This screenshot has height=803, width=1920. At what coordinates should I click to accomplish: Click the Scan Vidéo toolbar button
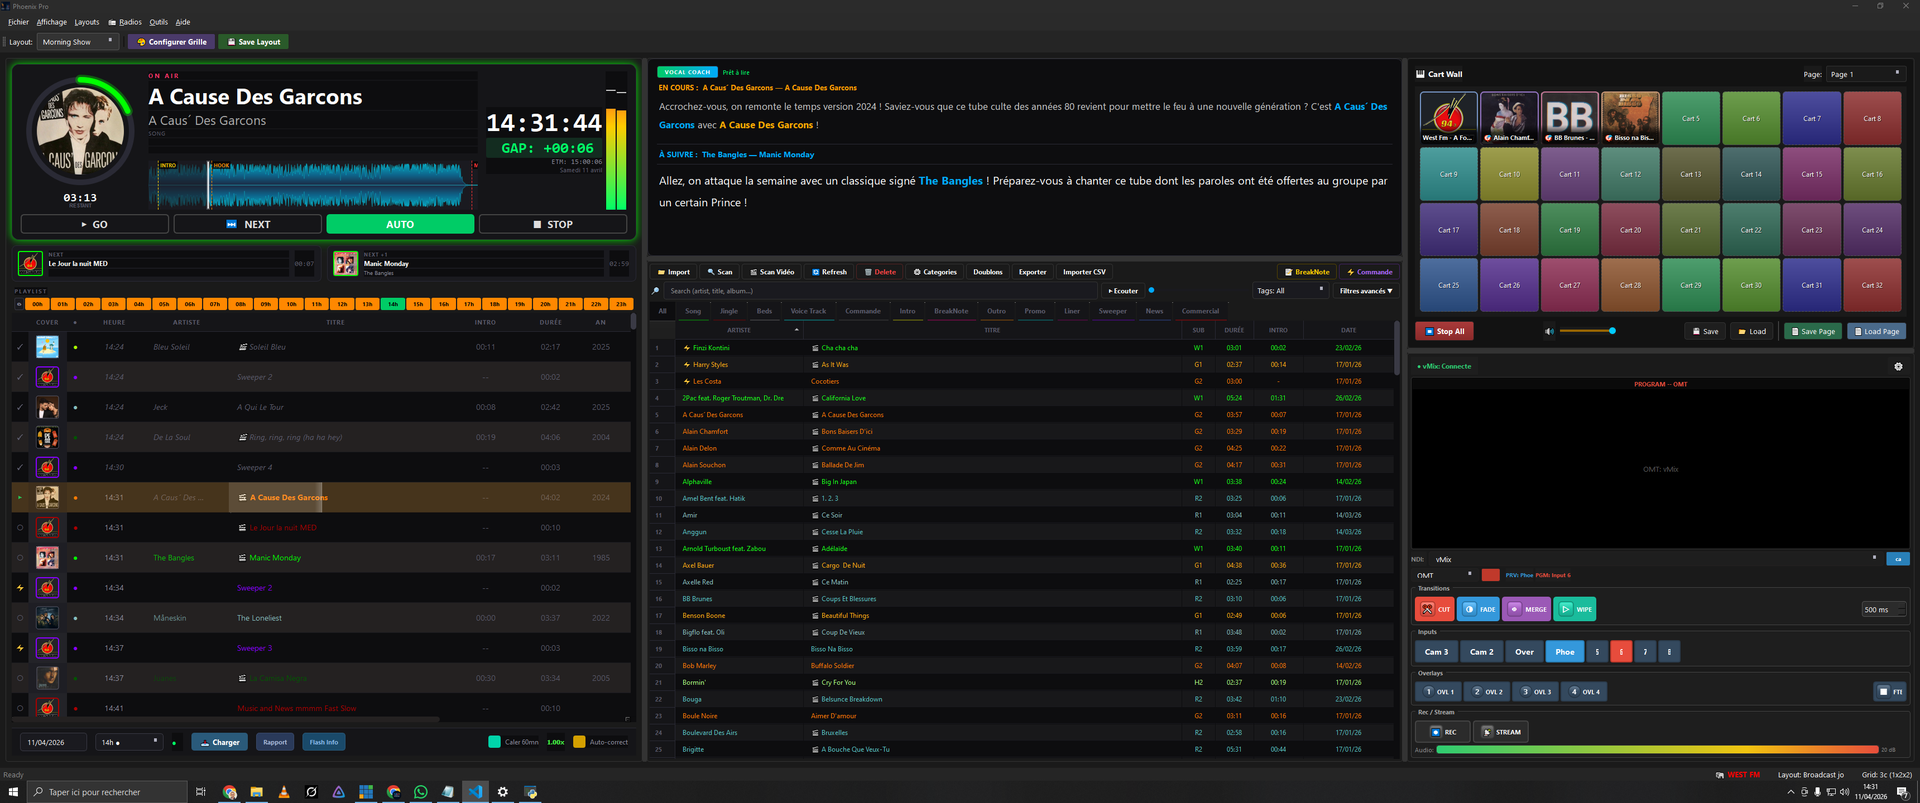tap(772, 272)
